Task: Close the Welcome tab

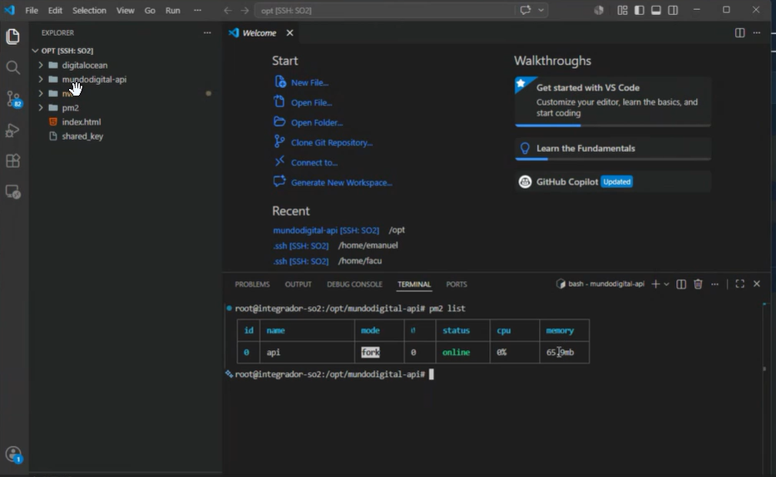Action: pos(290,33)
